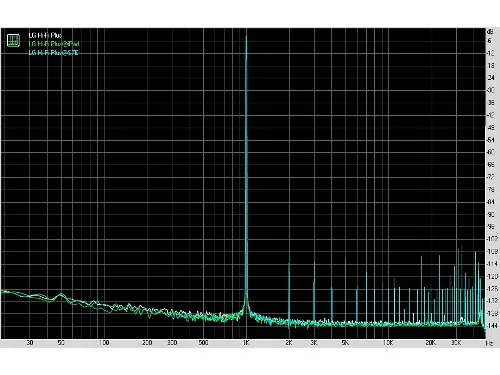This screenshot has width=500, height=375.
Task: Click the 2K frequency axis label
Action: point(289,343)
